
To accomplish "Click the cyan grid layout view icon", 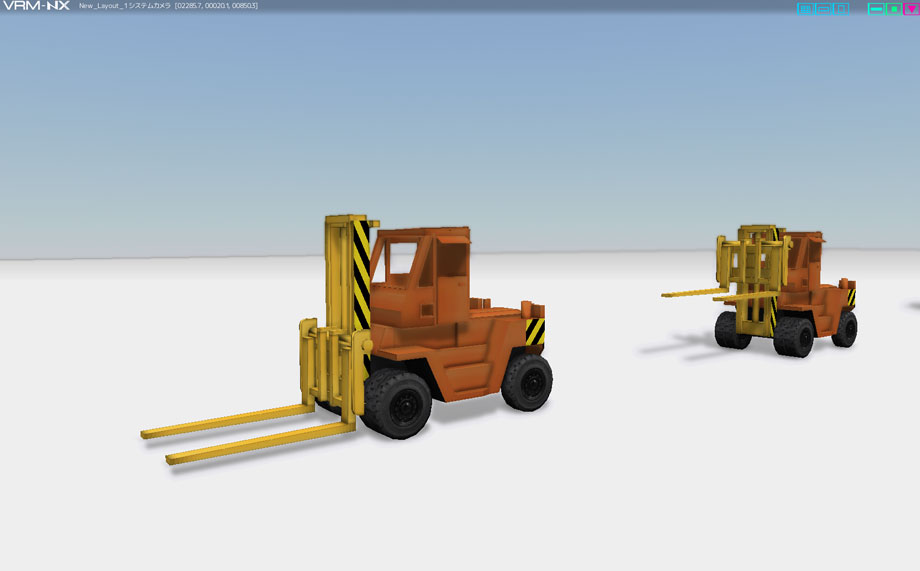I will coord(805,9).
